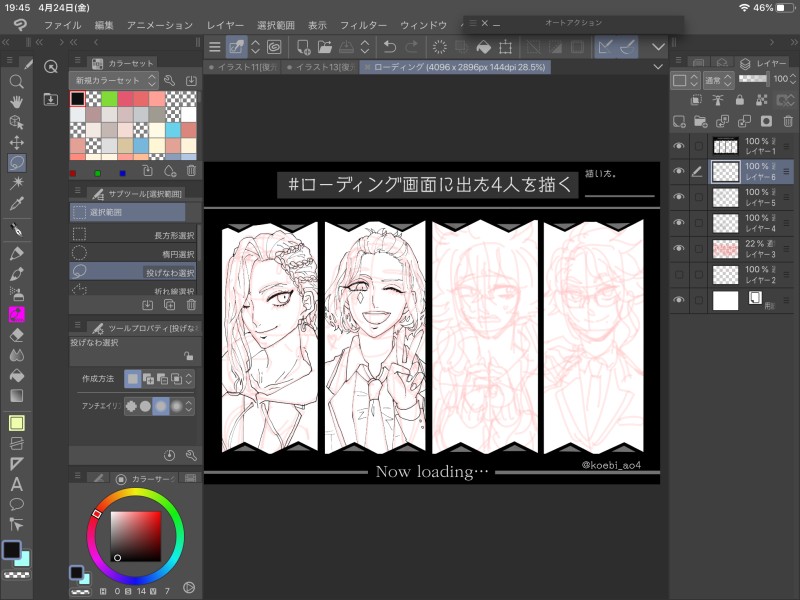
Task: Select the Eraser tool
Action: [x=16, y=335]
